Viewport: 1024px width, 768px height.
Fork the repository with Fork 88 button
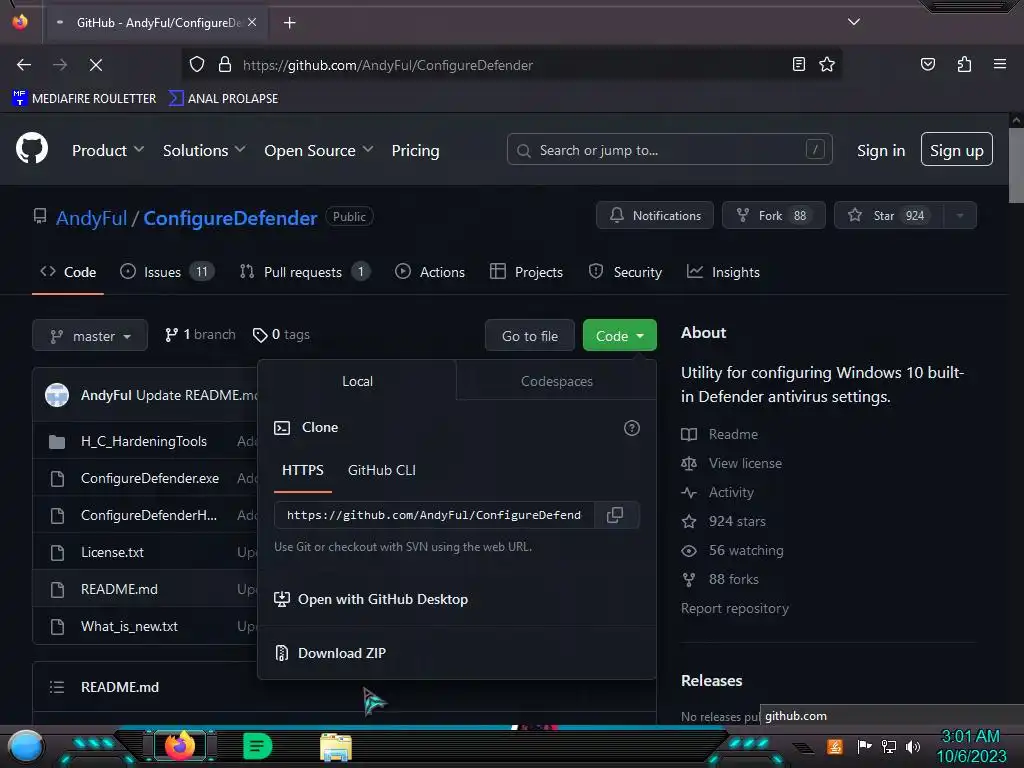click(x=774, y=216)
